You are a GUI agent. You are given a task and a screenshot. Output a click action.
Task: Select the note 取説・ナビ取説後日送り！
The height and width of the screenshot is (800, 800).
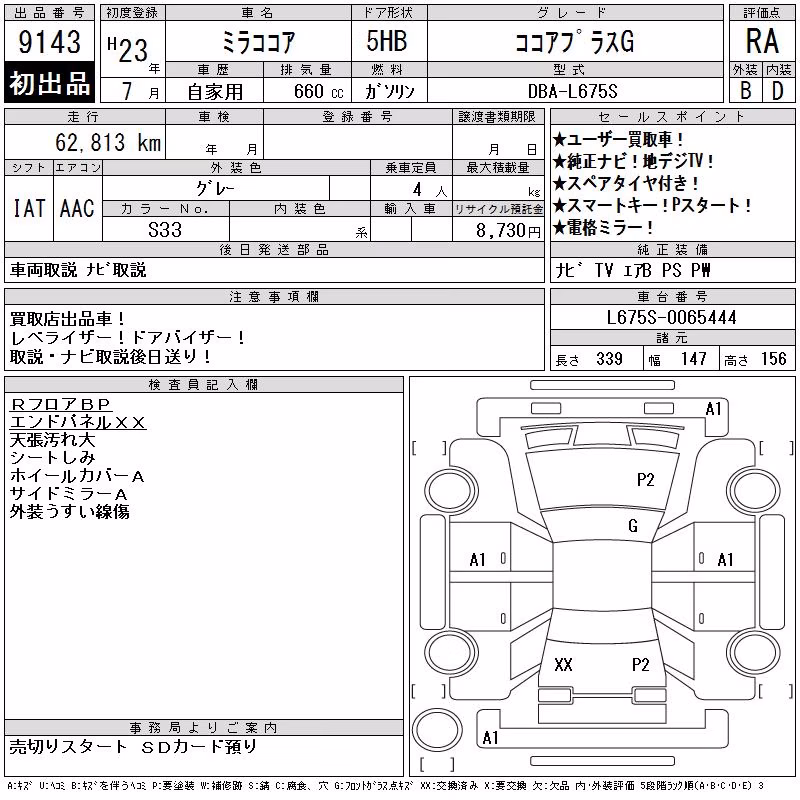click(x=110, y=357)
